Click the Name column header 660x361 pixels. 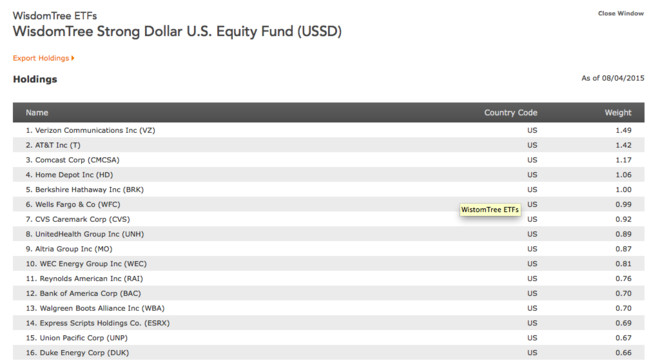coord(37,113)
